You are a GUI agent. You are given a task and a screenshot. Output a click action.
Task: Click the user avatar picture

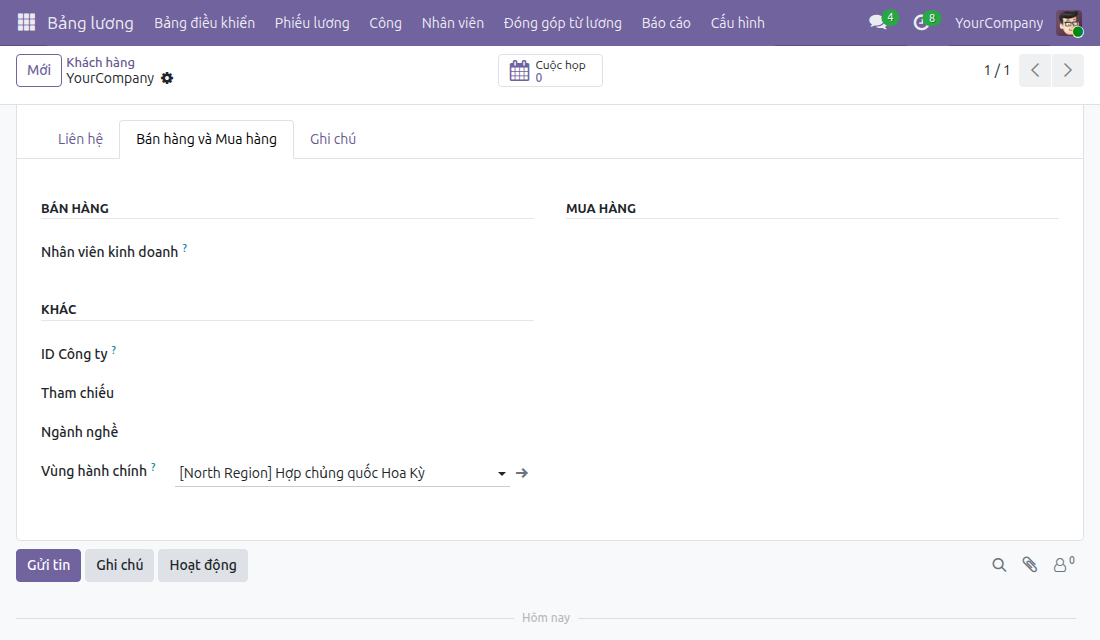1069,23
